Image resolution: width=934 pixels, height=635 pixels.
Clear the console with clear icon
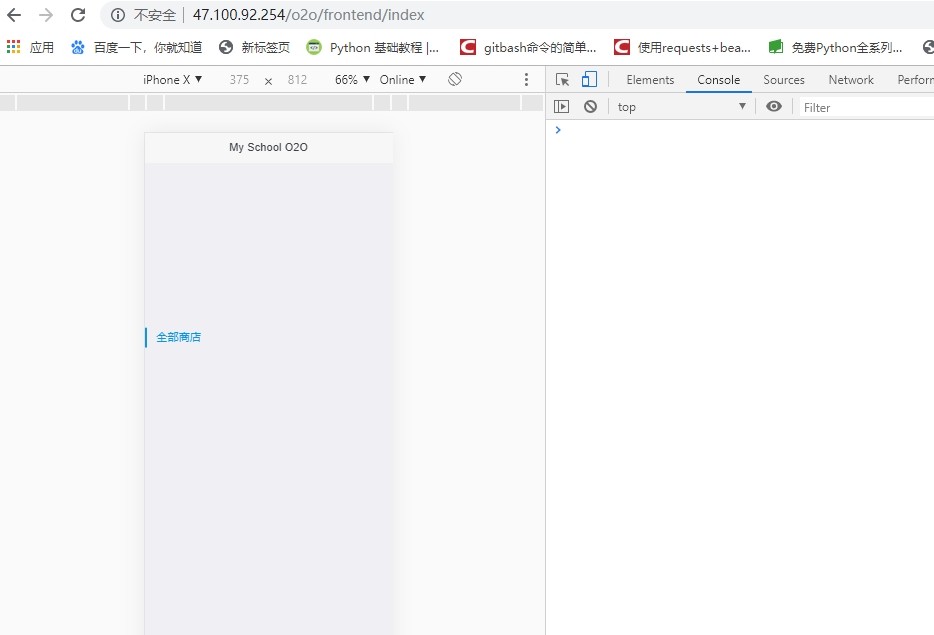tap(590, 107)
